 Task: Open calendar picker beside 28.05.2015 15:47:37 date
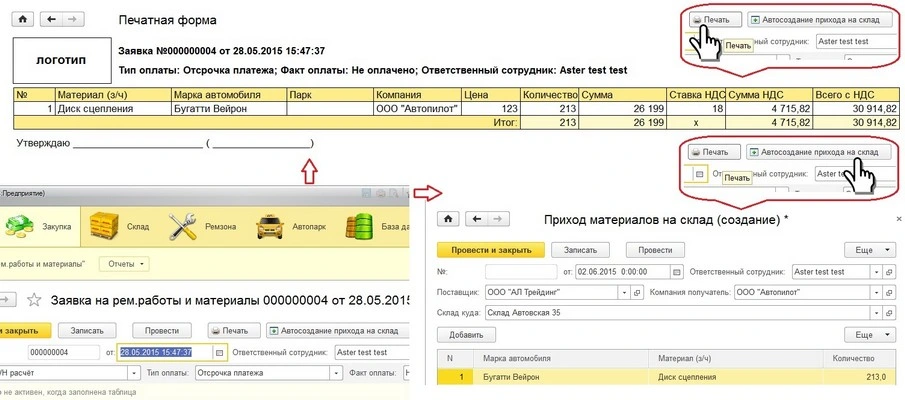[x=220, y=352]
